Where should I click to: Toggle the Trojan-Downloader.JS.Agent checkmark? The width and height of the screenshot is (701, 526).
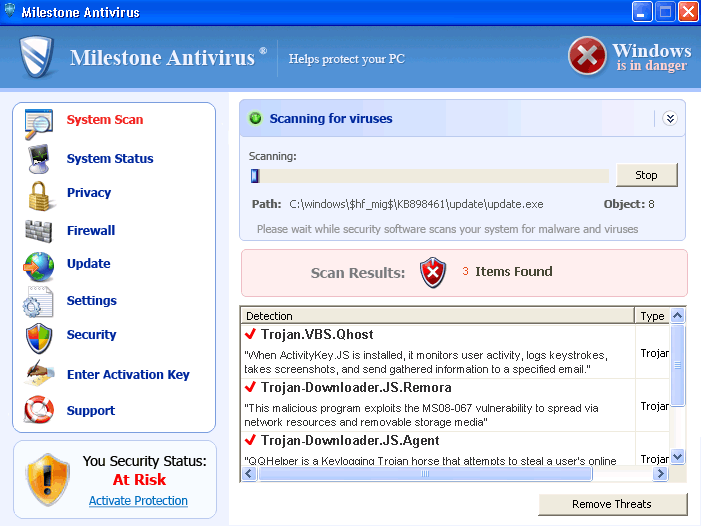click(251, 440)
